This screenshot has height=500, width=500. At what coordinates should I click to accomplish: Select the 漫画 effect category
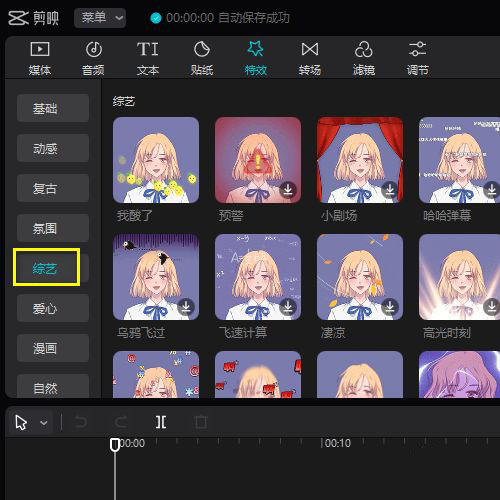tap(53, 348)
